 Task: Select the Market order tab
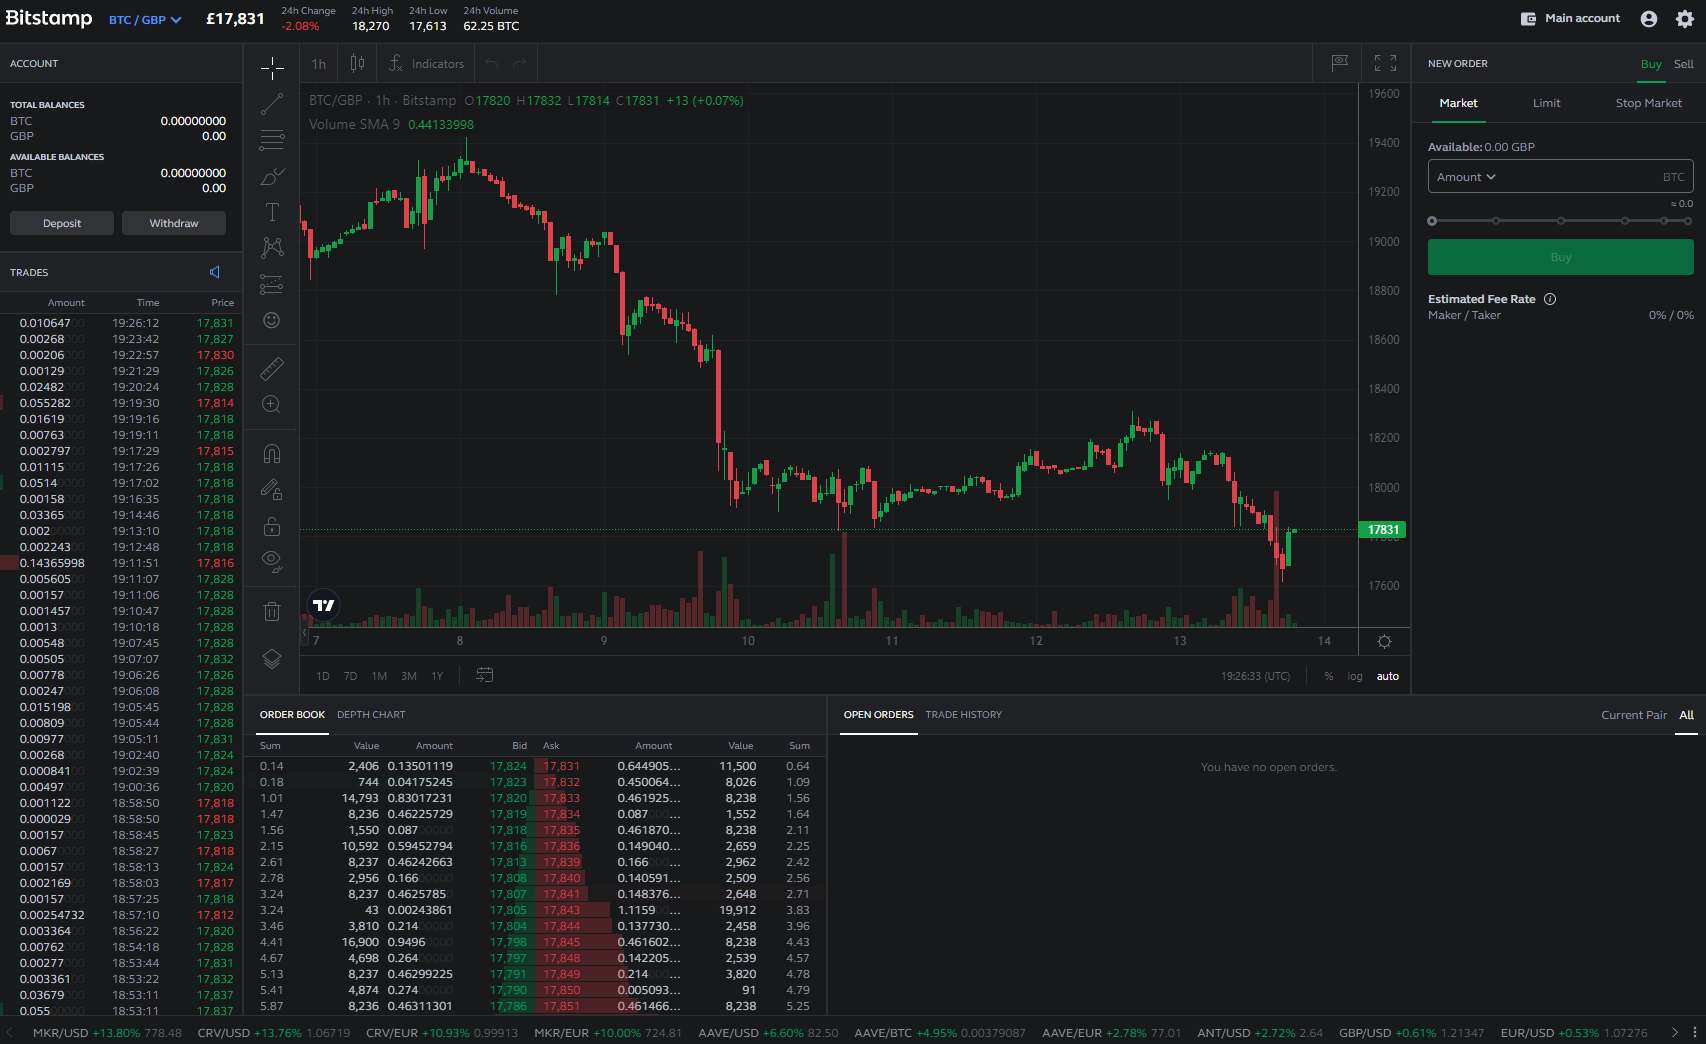click(1458, 103)
